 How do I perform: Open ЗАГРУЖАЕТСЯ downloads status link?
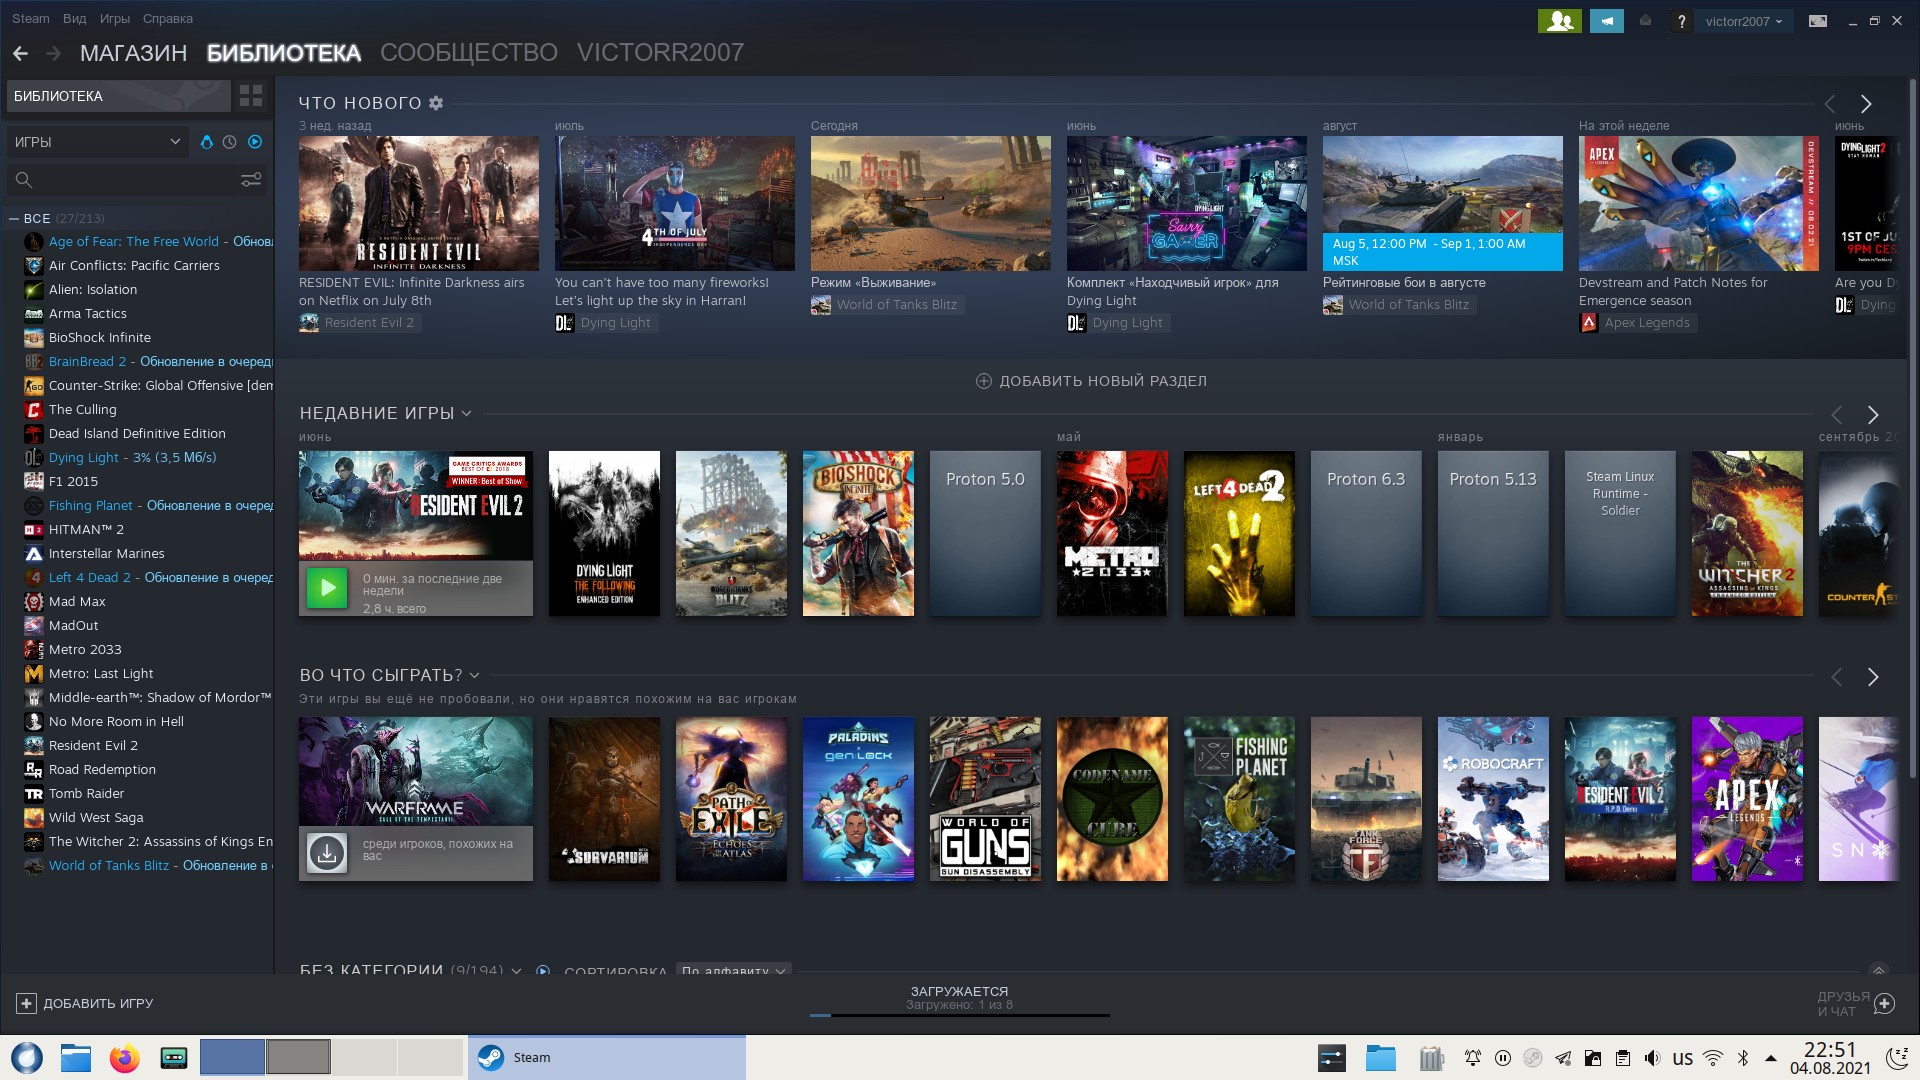959,991
